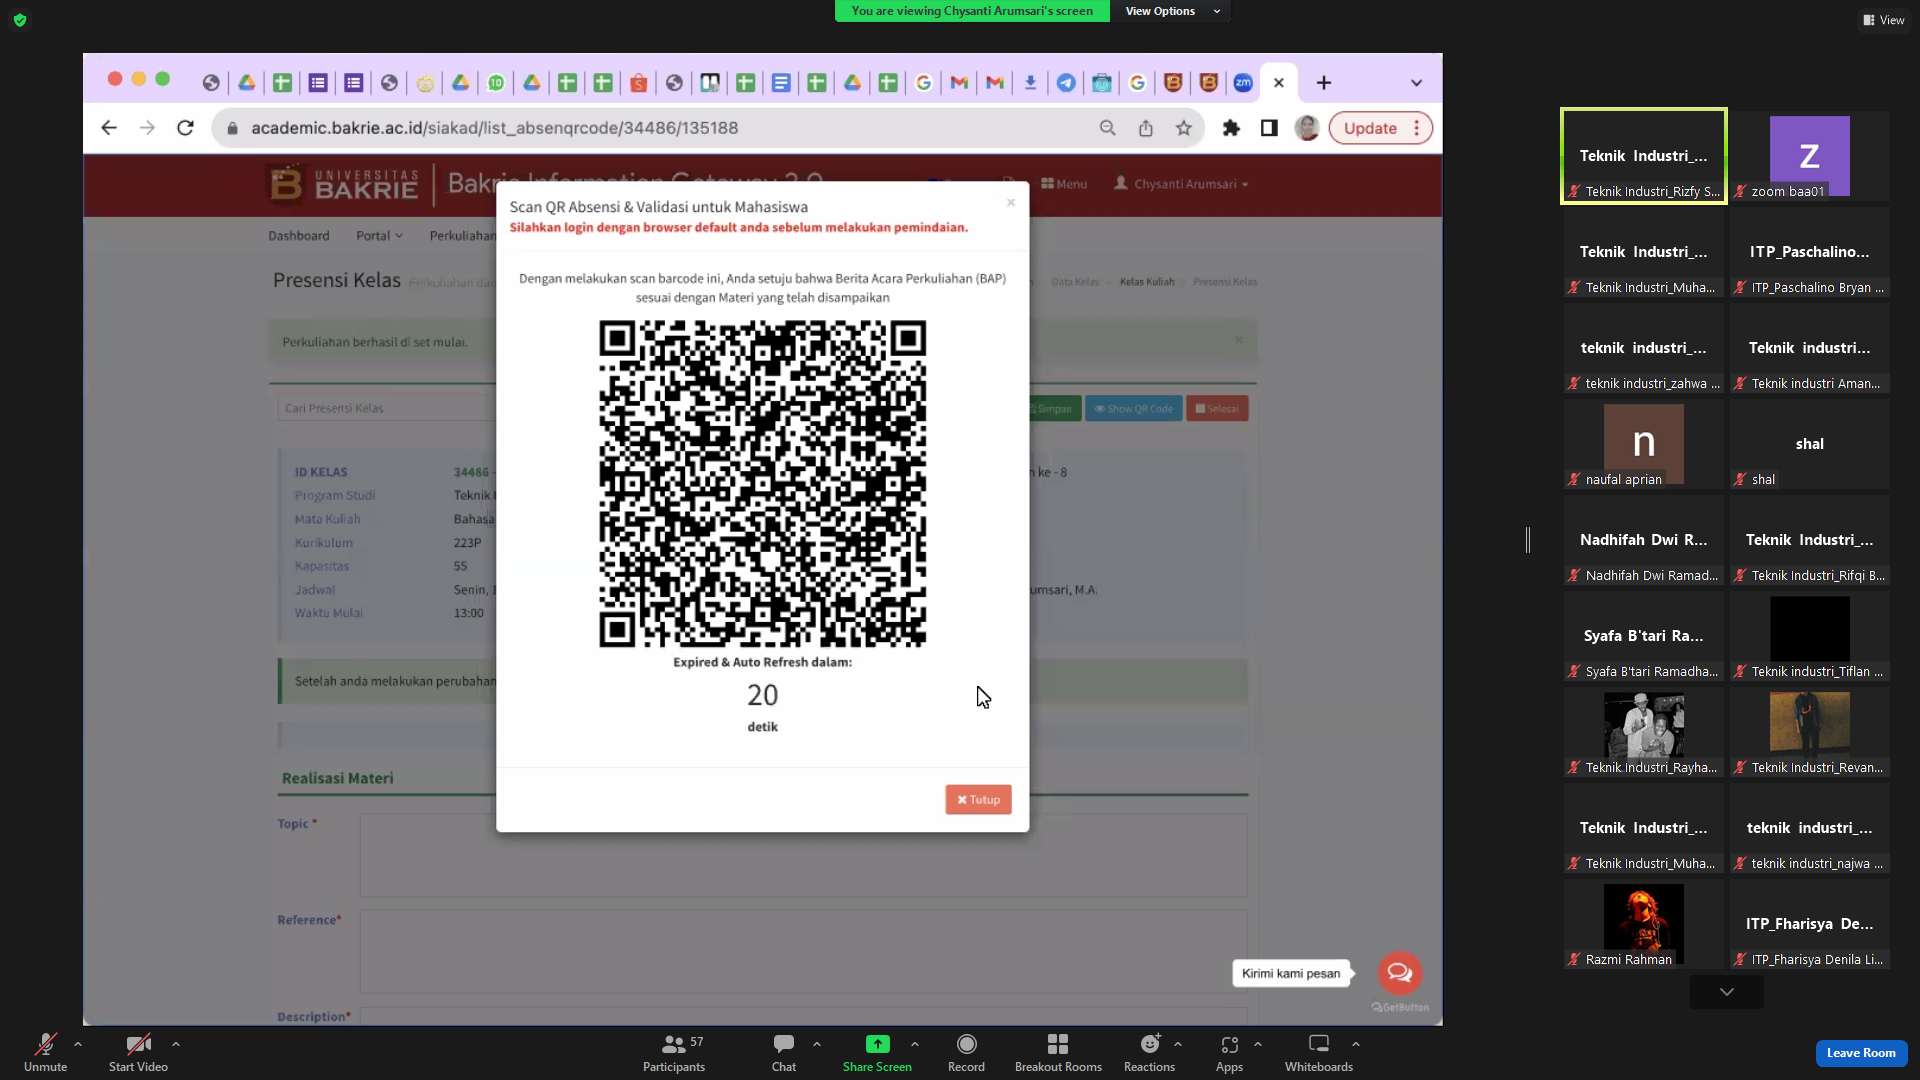Close the active browser tab
This screenshot has height=1080, width=1920.
point(1279,83)
